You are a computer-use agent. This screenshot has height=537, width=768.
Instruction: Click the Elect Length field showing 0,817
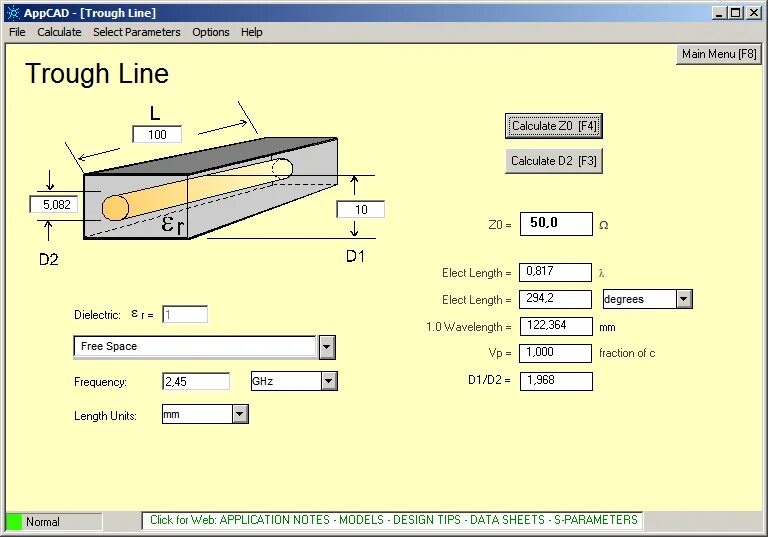tap(555, 272)
